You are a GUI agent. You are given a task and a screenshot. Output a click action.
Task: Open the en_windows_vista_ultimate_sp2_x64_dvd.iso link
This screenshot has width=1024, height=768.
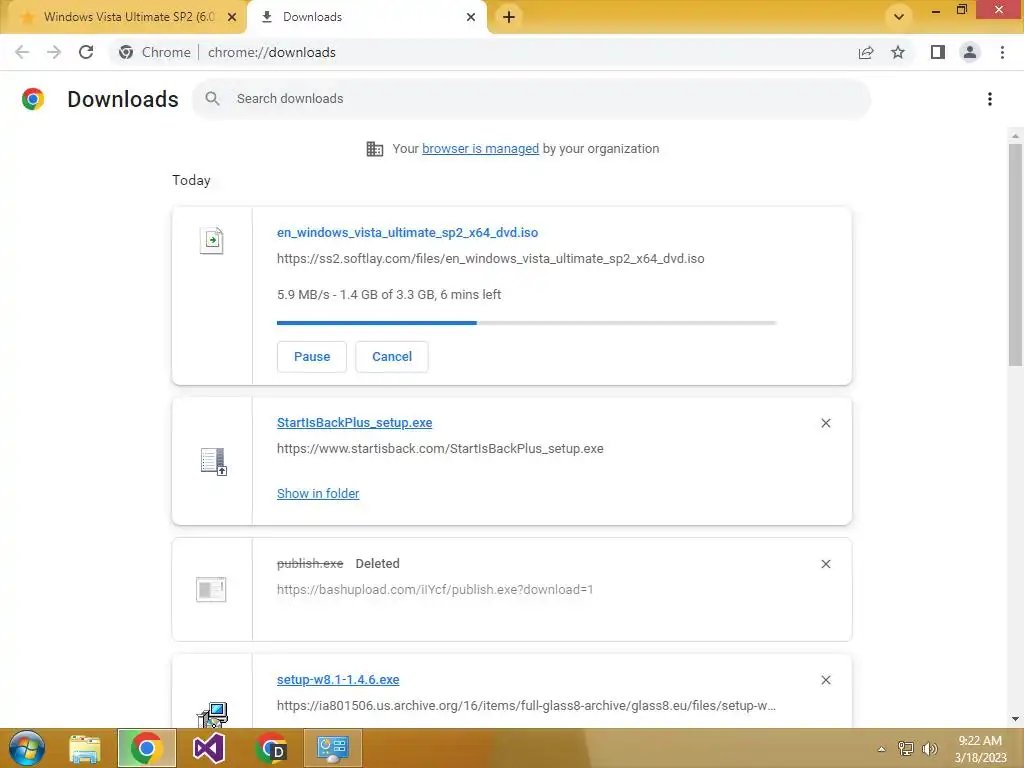coord(408,232)
